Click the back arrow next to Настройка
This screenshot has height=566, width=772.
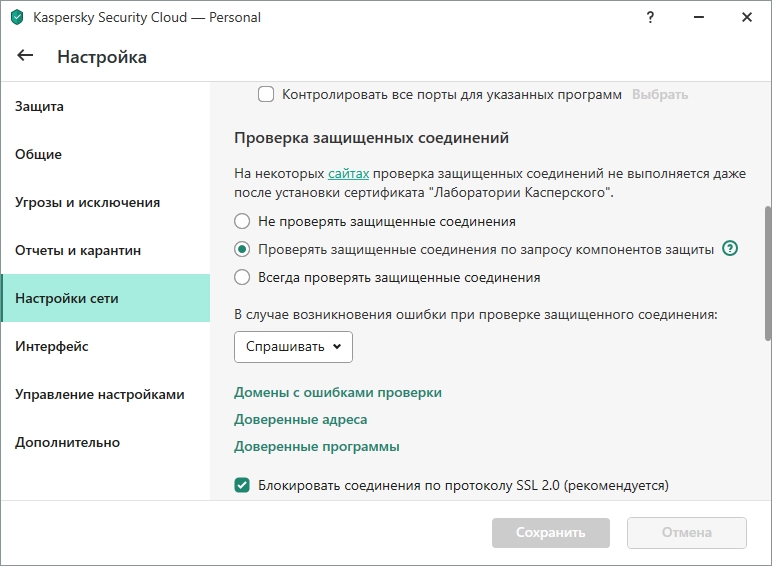[25, 56]
